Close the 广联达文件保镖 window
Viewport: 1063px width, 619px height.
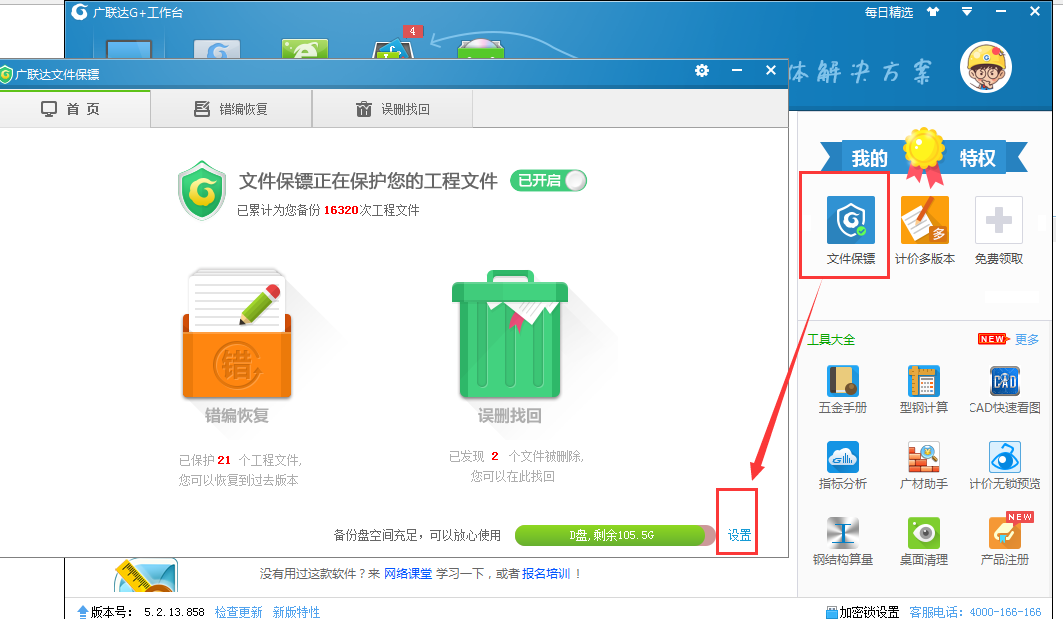pyautogui.click(x=771, y=70)
